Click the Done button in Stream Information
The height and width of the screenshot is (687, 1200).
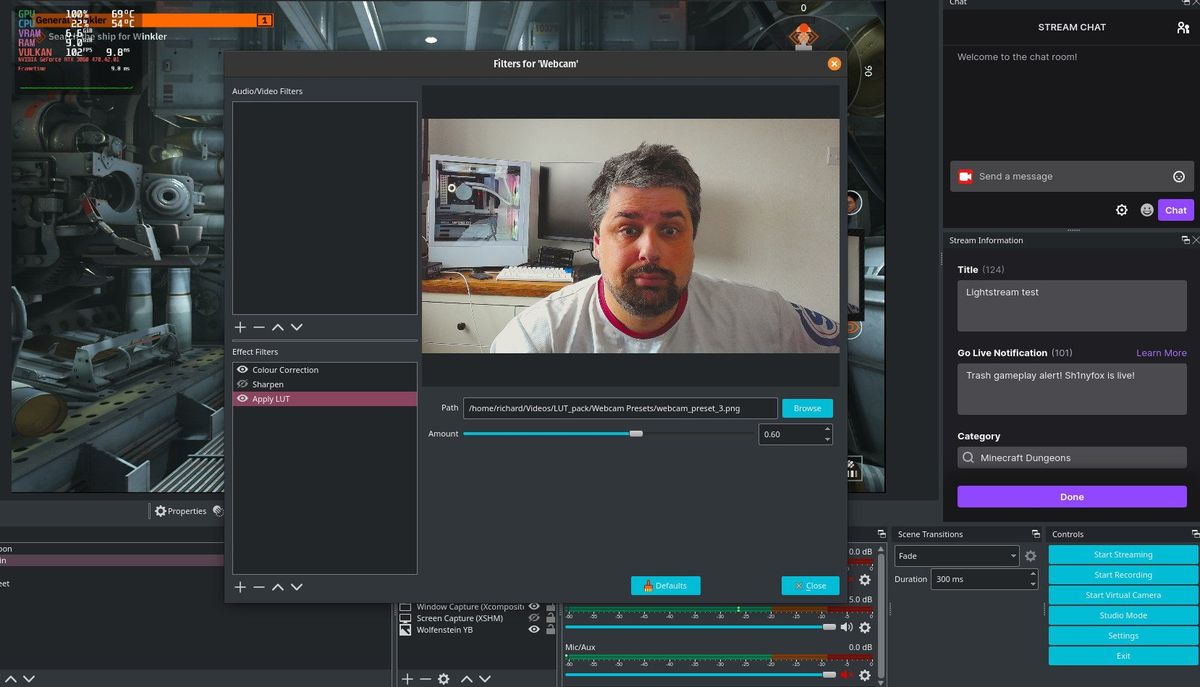click(1071, 496)
